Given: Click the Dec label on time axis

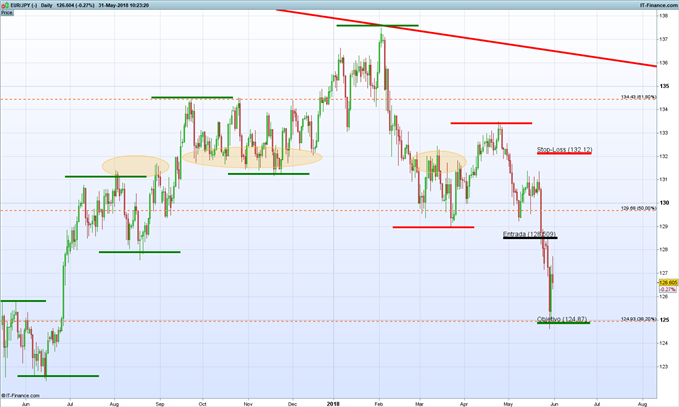Looking at the screenshot, I should click(293, 404).
